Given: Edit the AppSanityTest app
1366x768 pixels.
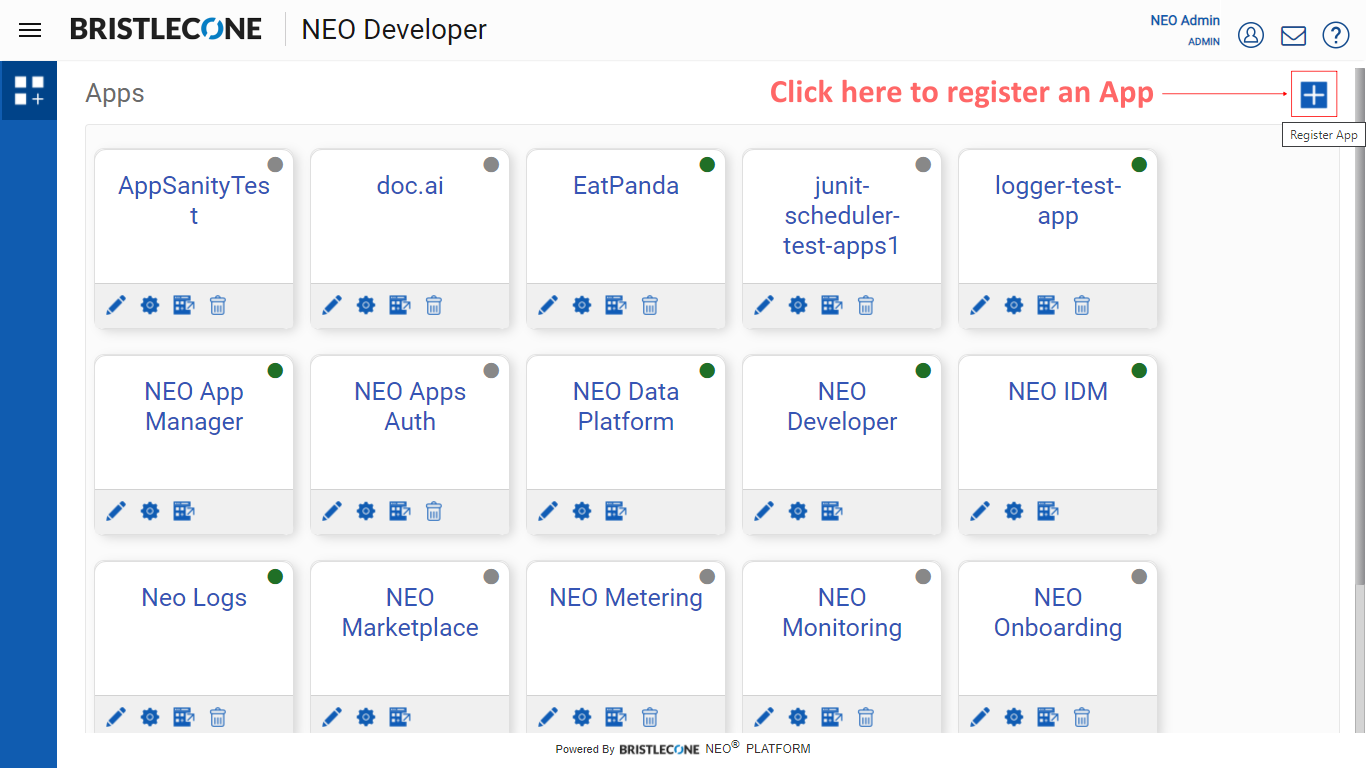Looking at the screenshot, I should [x=116, y=305].
